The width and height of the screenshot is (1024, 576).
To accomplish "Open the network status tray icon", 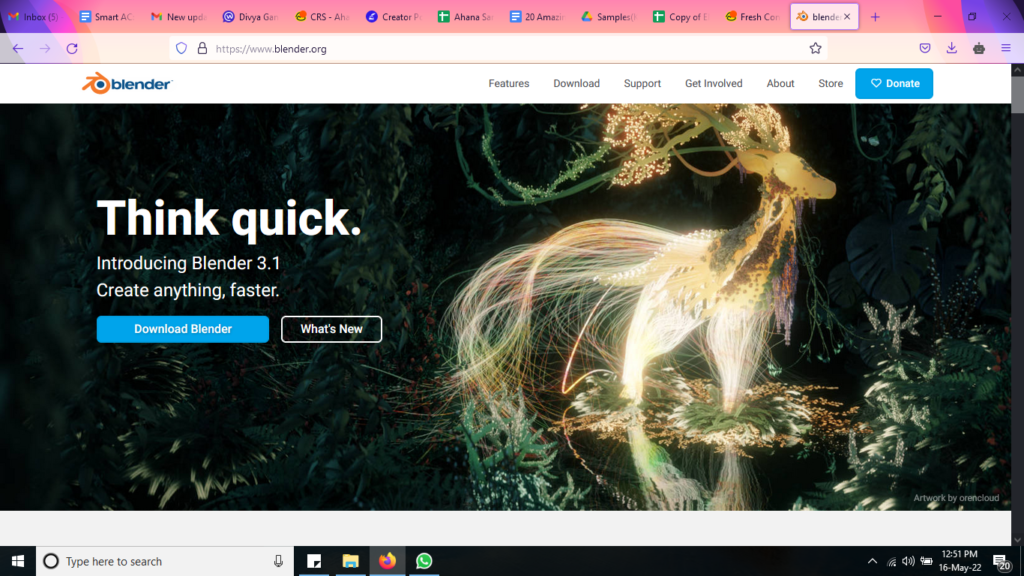I will 891,562.
